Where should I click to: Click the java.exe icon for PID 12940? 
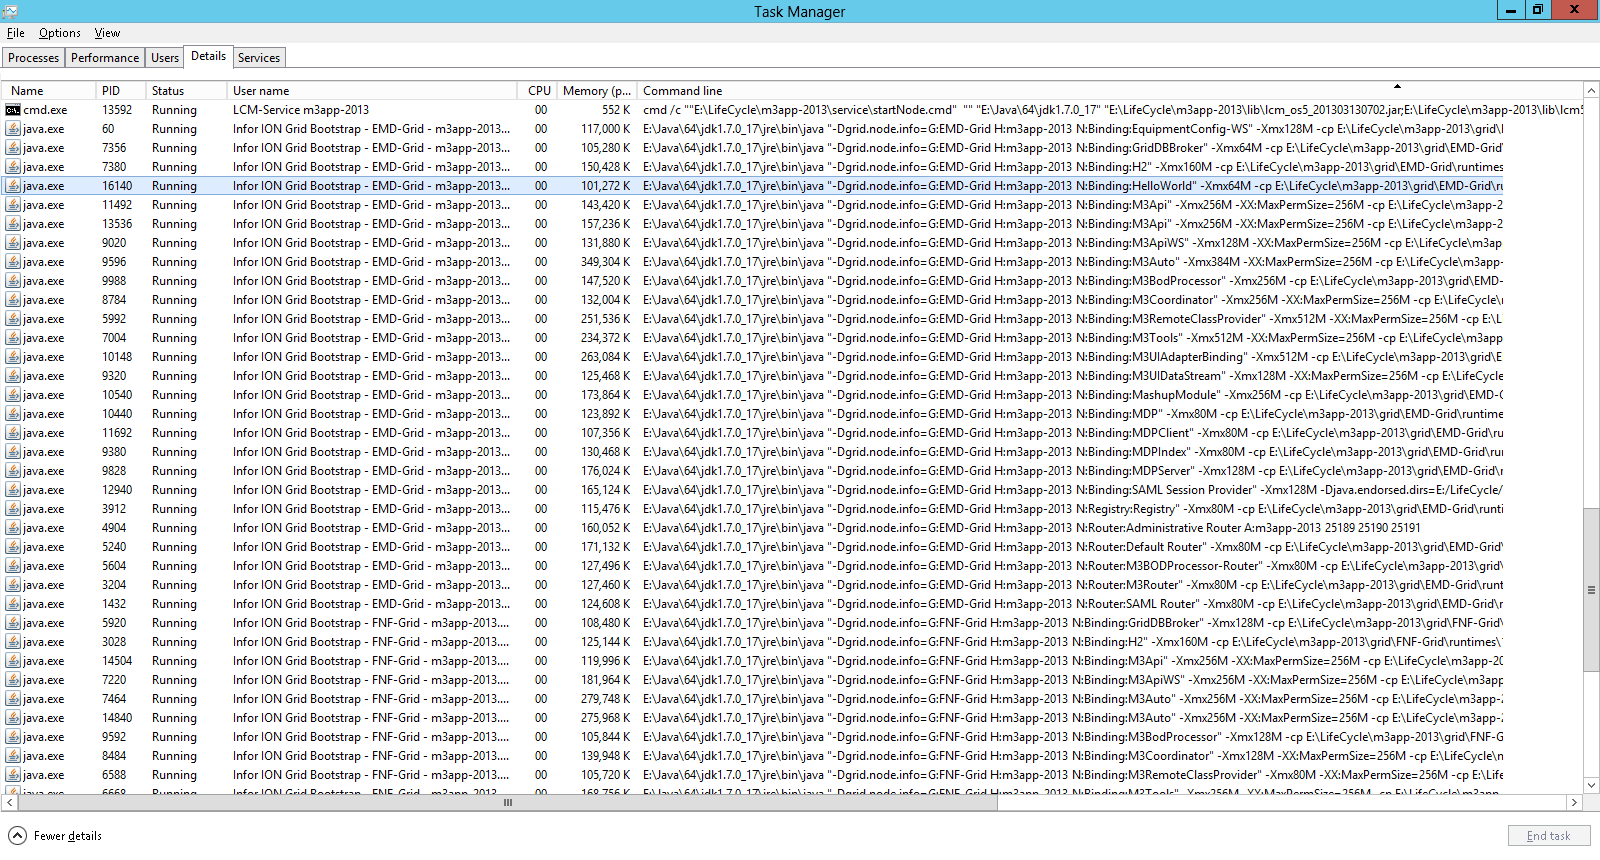tap(13, 490)
